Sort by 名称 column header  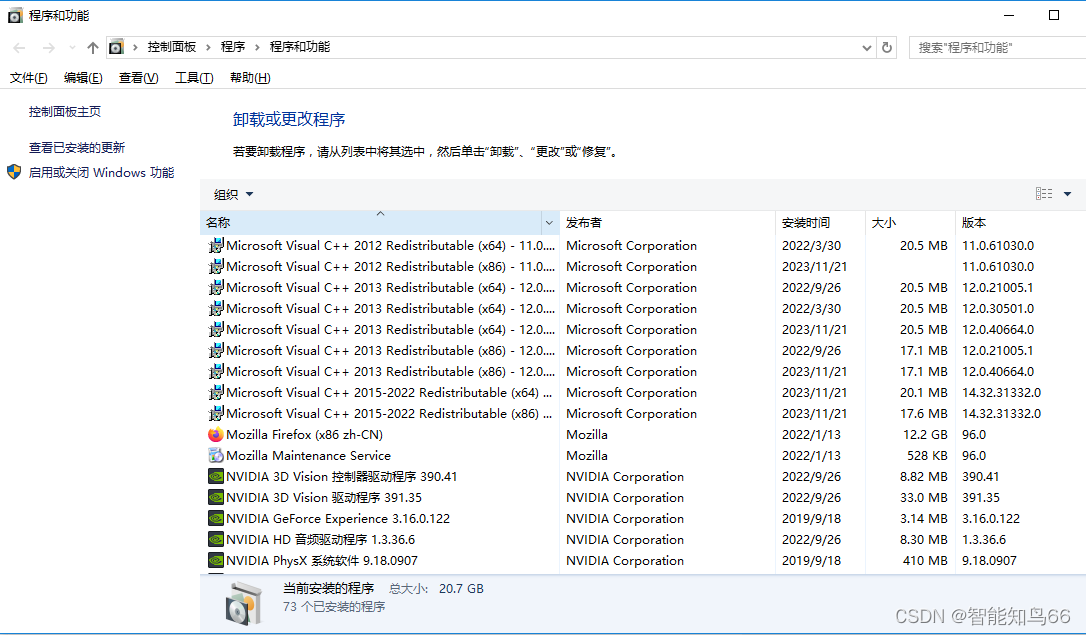point(371,223)
